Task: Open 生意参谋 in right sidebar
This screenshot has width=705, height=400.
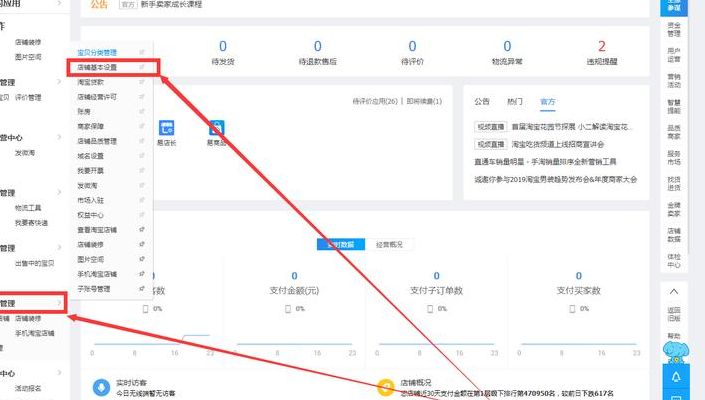Action: pyautogui.click(x=674, y=6)
